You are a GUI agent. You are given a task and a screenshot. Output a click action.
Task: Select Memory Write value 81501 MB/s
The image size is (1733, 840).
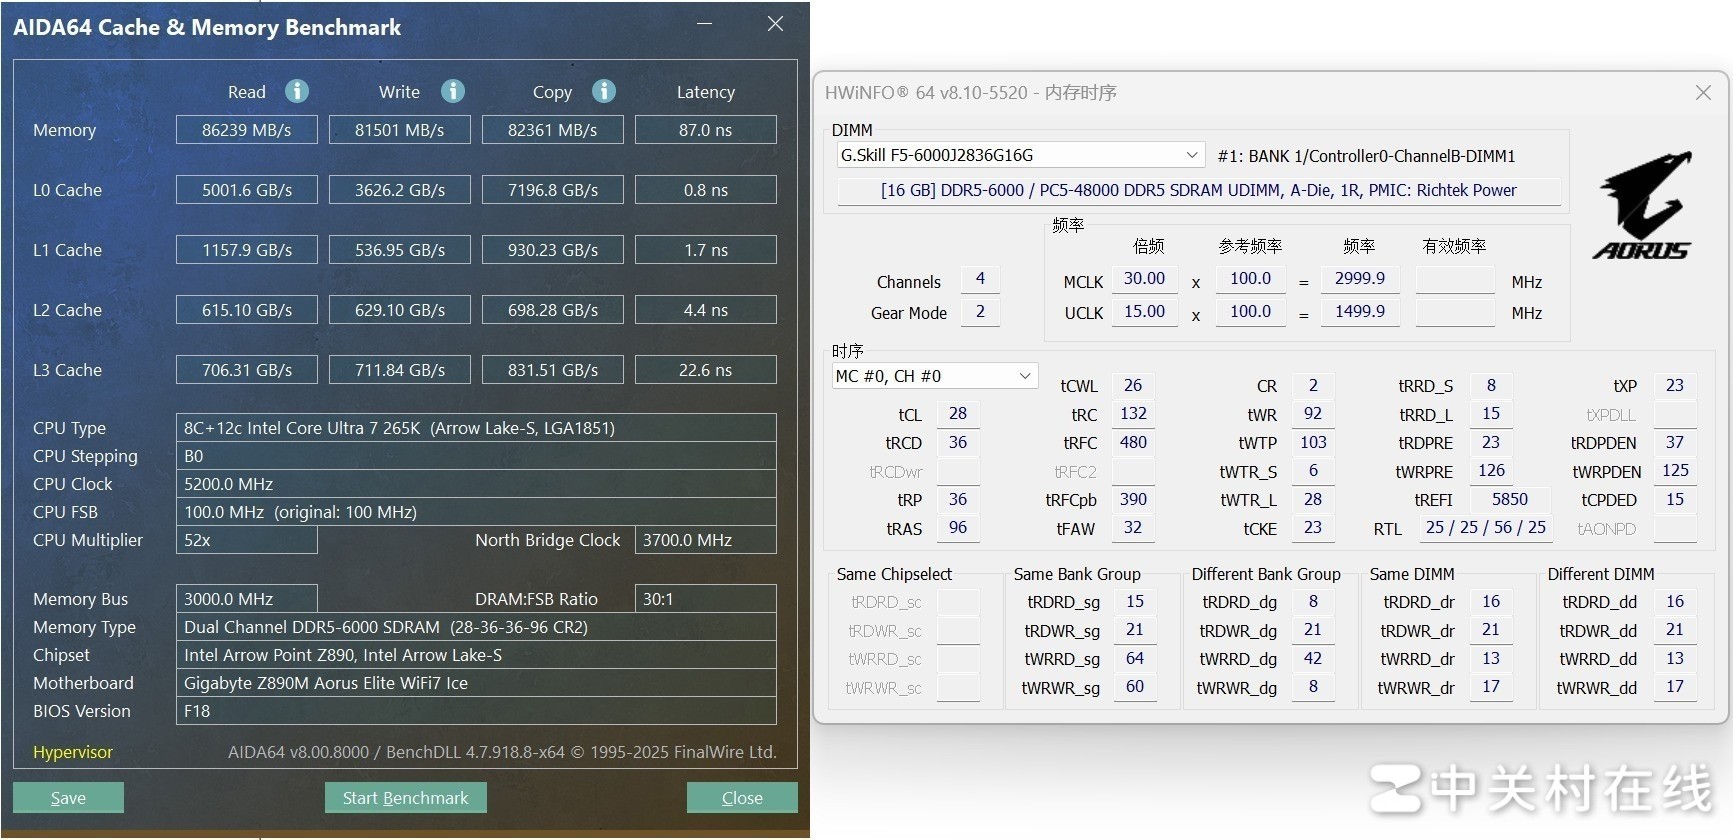[400, 130]
